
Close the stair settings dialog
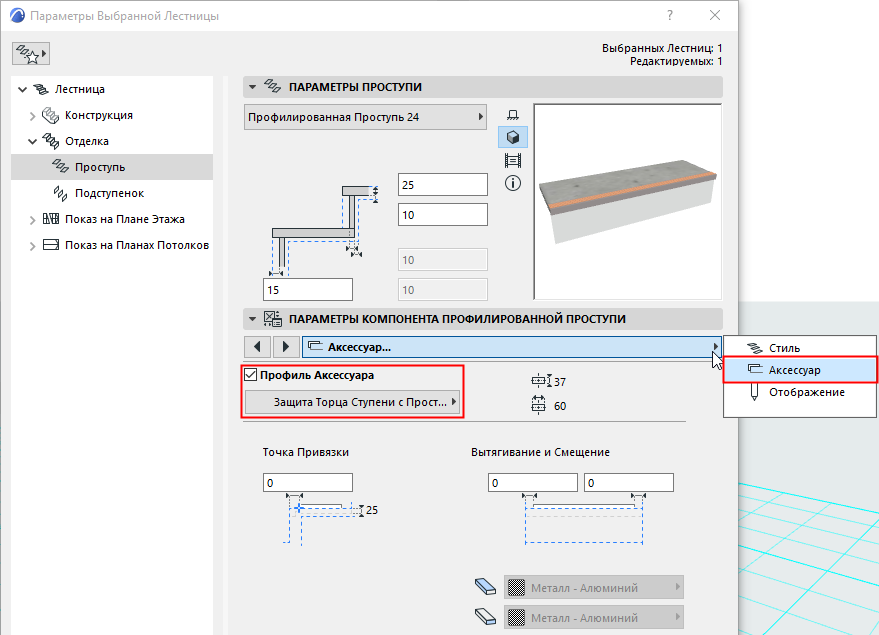715,15
